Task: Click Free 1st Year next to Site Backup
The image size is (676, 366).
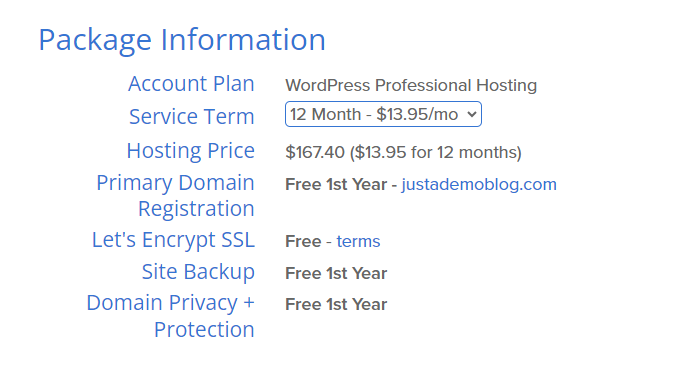Action: coord(336,273)
